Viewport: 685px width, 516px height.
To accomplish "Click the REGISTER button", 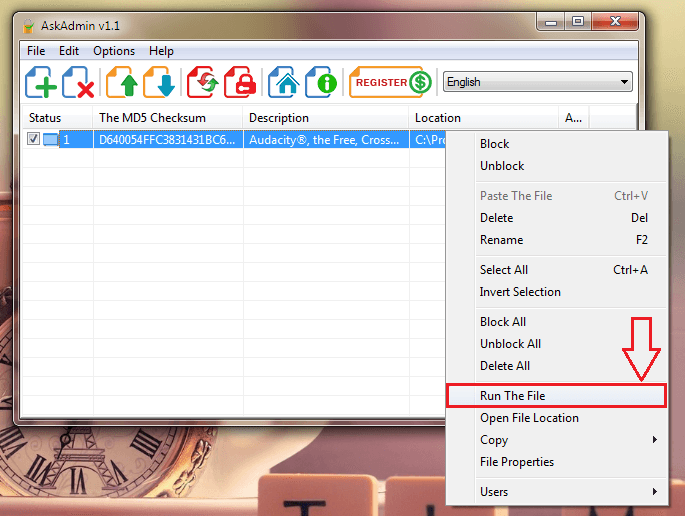I will click(x=389, y=83).
